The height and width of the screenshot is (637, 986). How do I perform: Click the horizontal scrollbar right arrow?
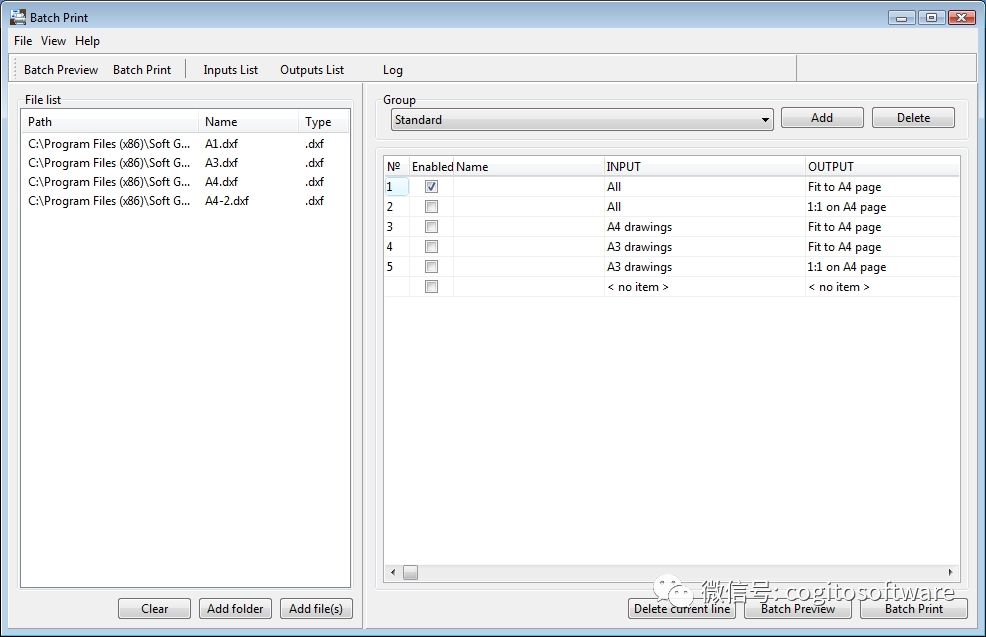click(950, 572)
